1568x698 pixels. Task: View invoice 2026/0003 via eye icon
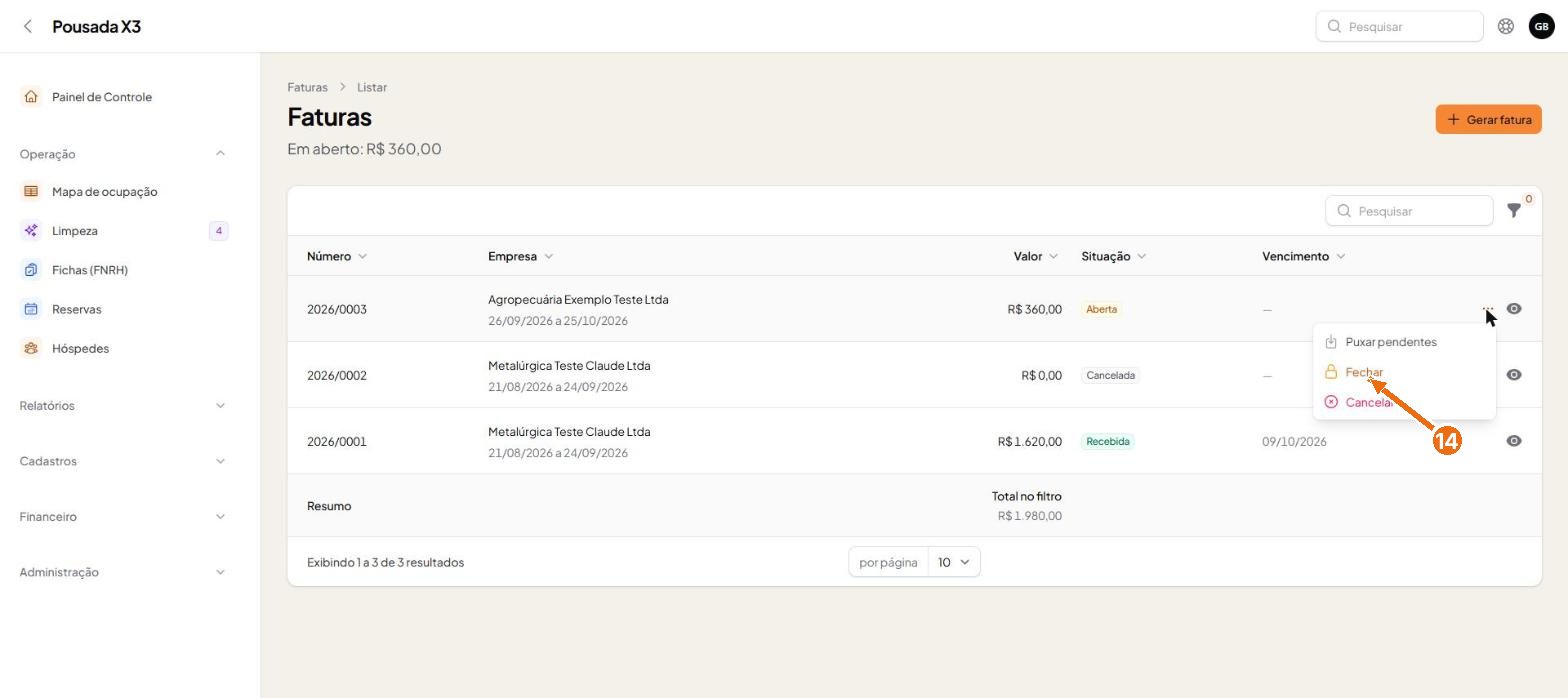1514,309
